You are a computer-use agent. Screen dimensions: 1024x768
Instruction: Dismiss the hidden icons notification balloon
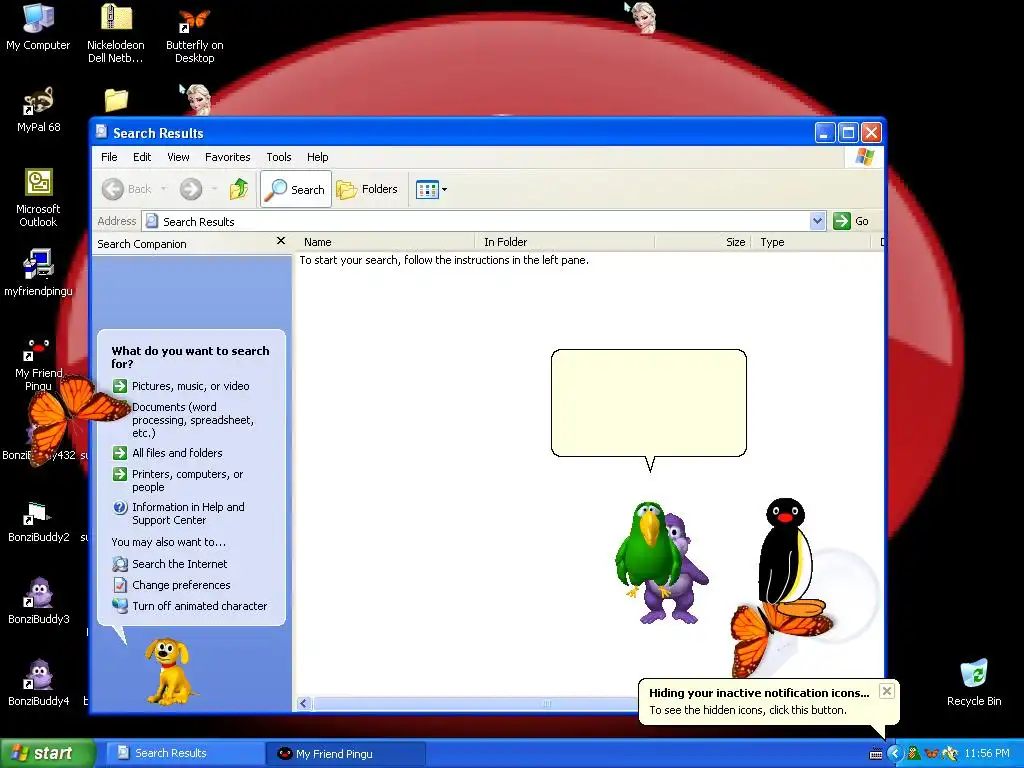pyautogui.click(x=886, y=691)
